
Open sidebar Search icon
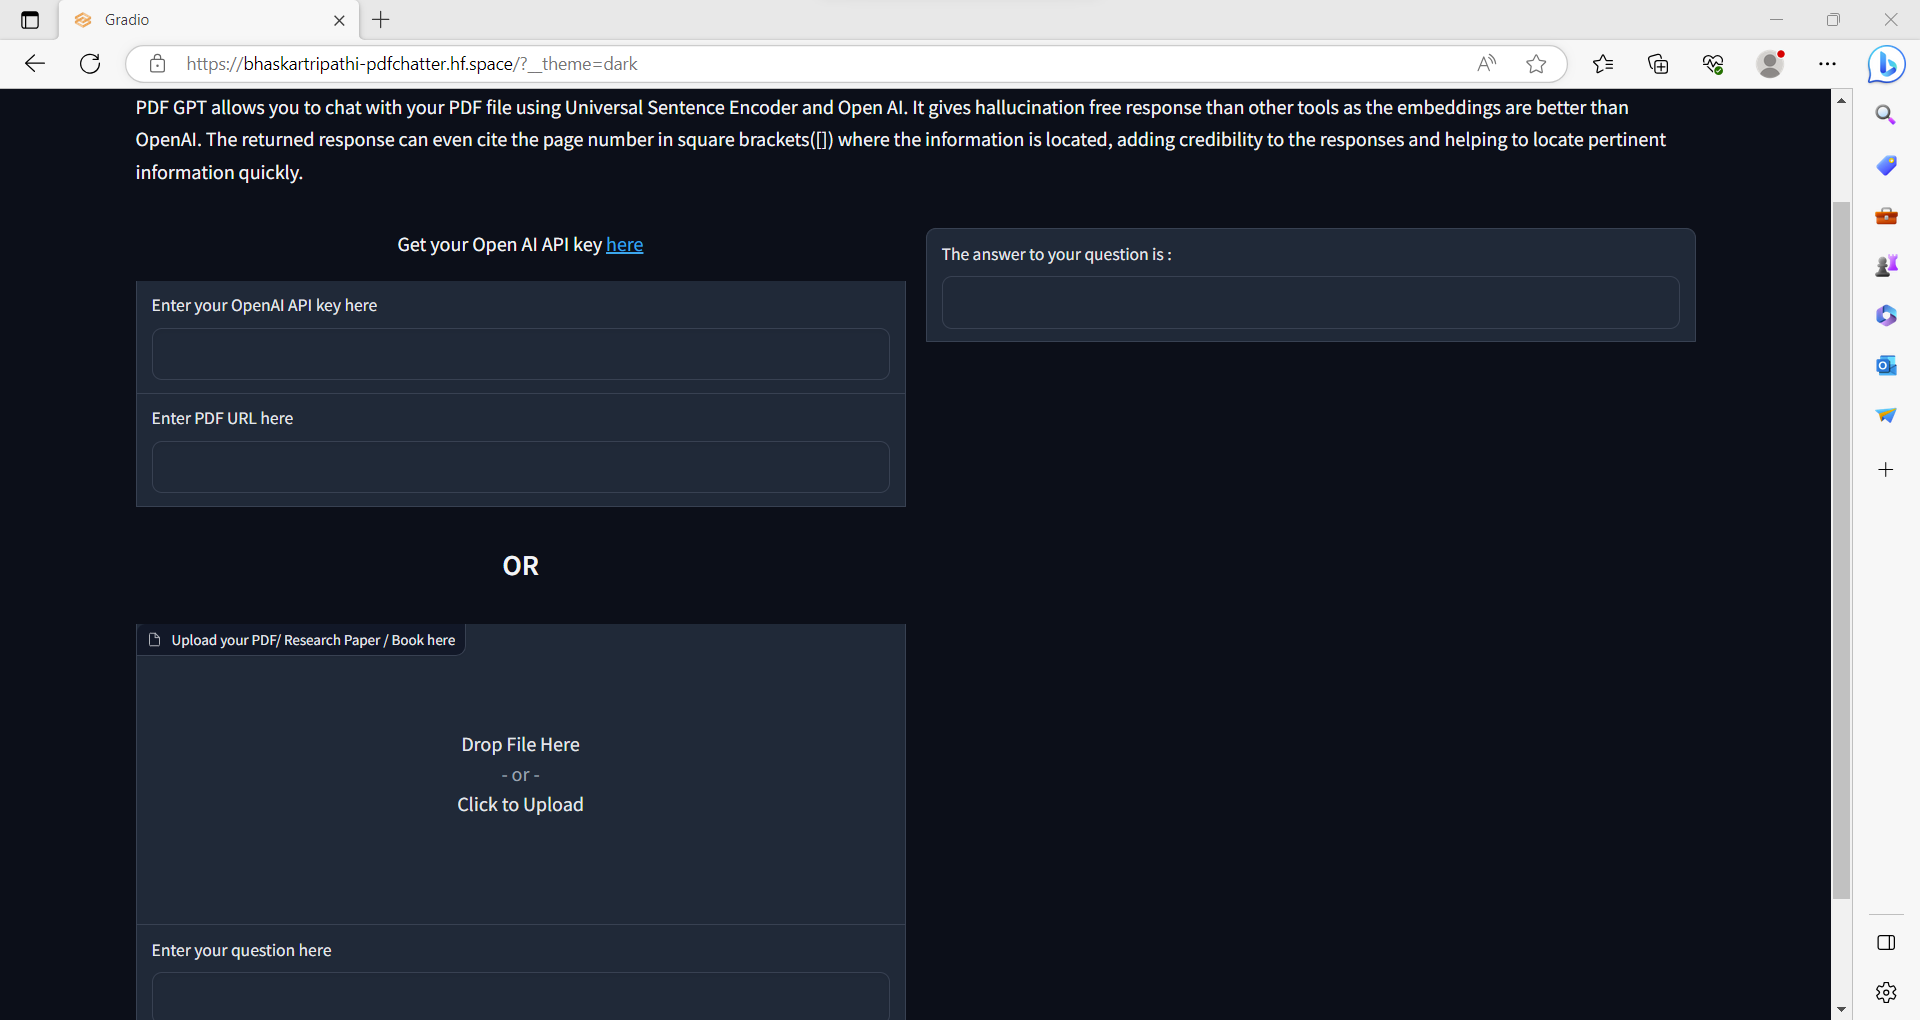pos(1886,115)
